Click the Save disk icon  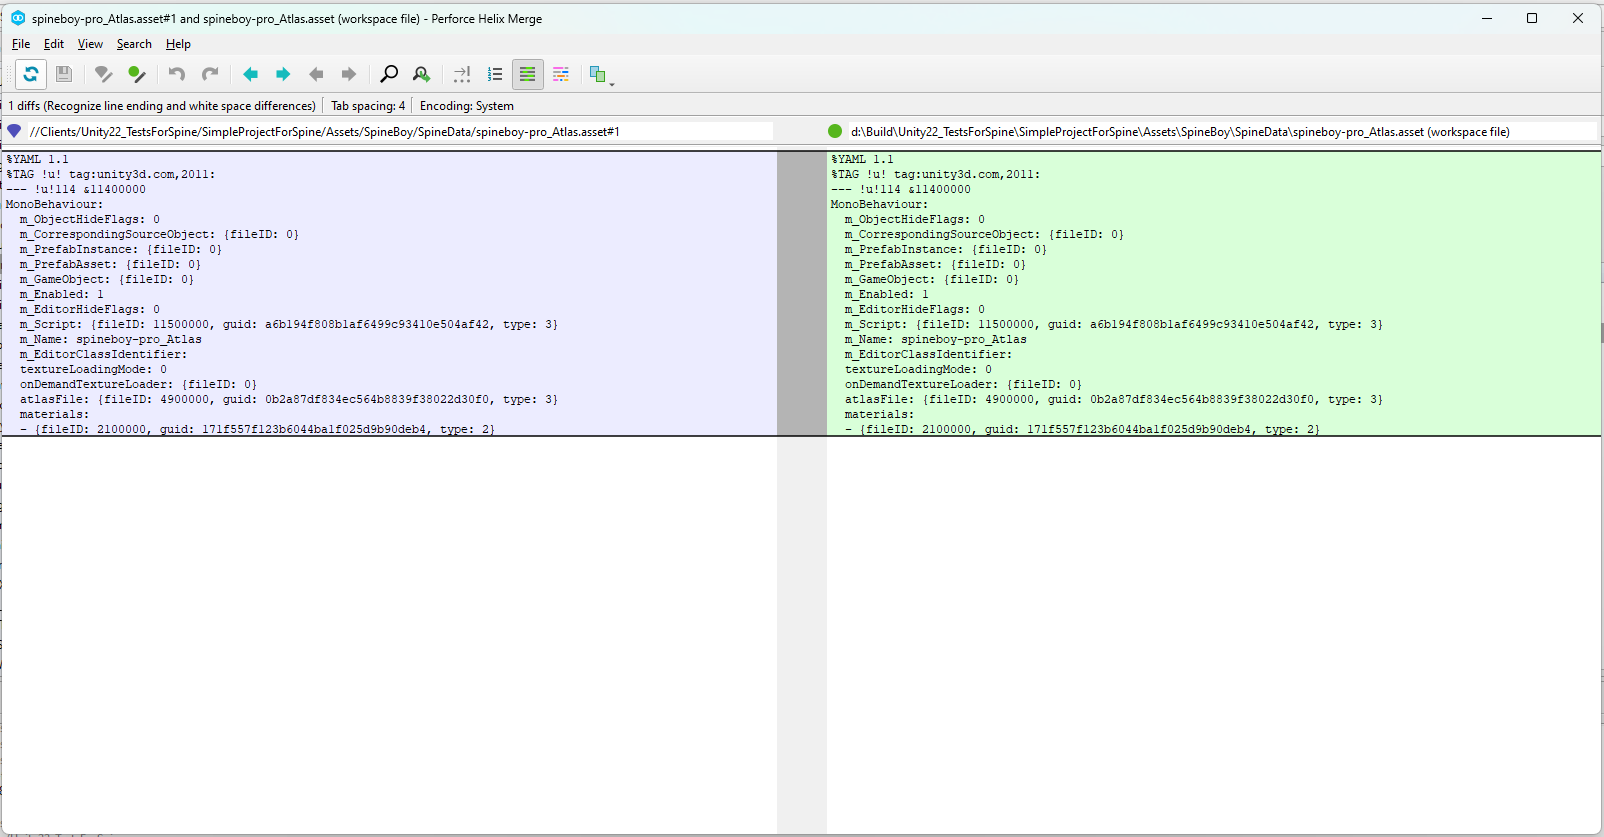63,74
